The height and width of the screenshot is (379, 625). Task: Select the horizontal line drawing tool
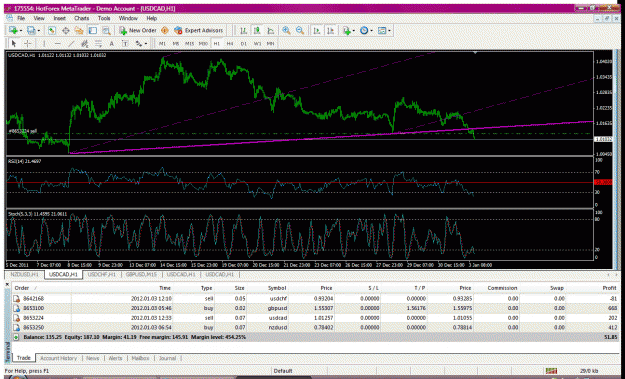coord(58,43)
